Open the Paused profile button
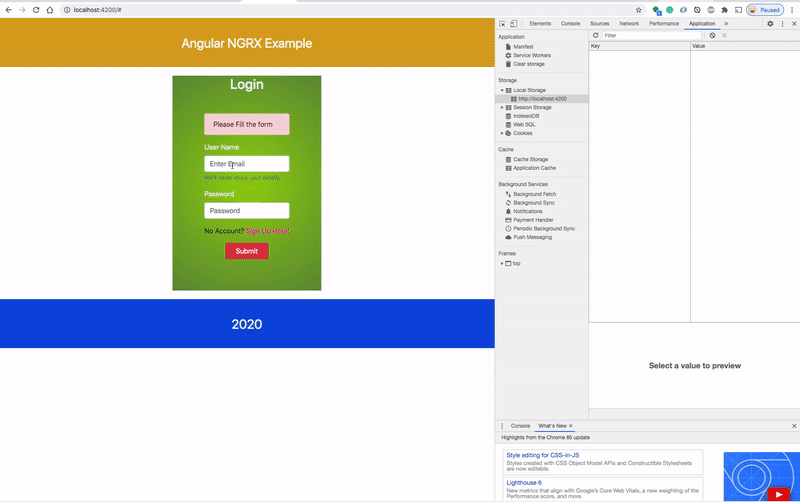This screenshot has width=800, height=502. coord(765,10)
